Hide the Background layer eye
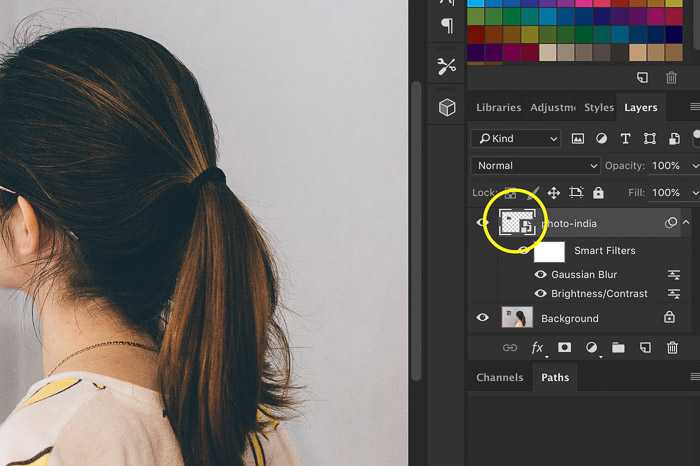The width and height of the screenshot is (700, 466). 482,317
